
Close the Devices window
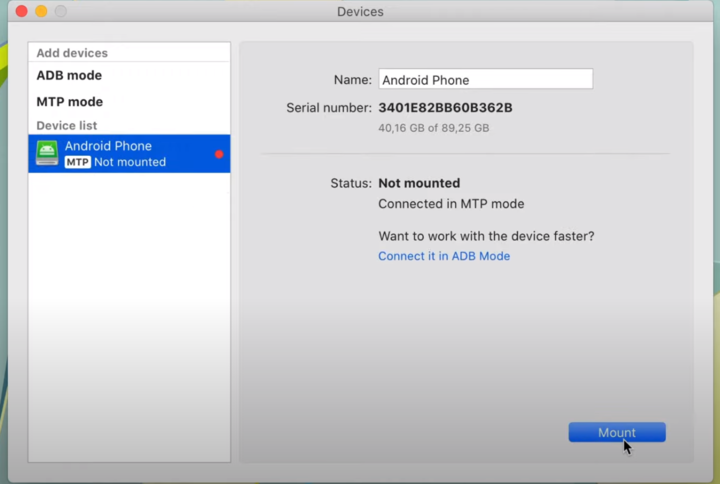pyautogui.click(x=22, y=11)
